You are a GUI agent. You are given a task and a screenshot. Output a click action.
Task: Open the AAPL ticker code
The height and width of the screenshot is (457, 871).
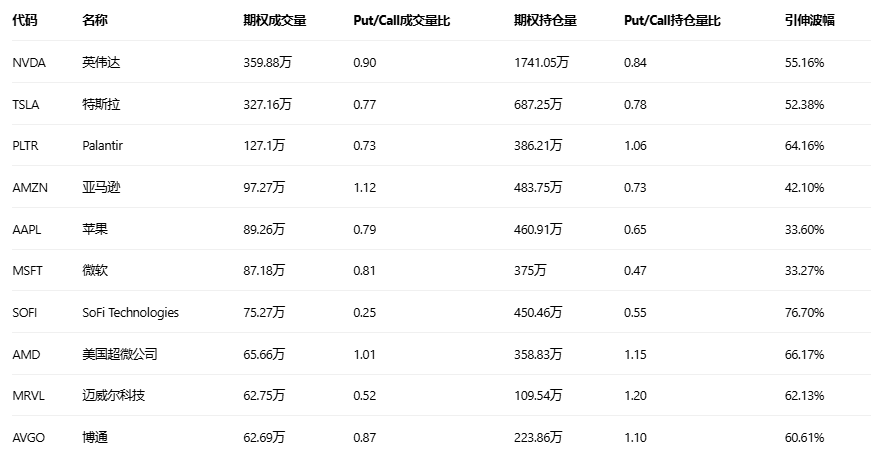[x=27, y=229]
